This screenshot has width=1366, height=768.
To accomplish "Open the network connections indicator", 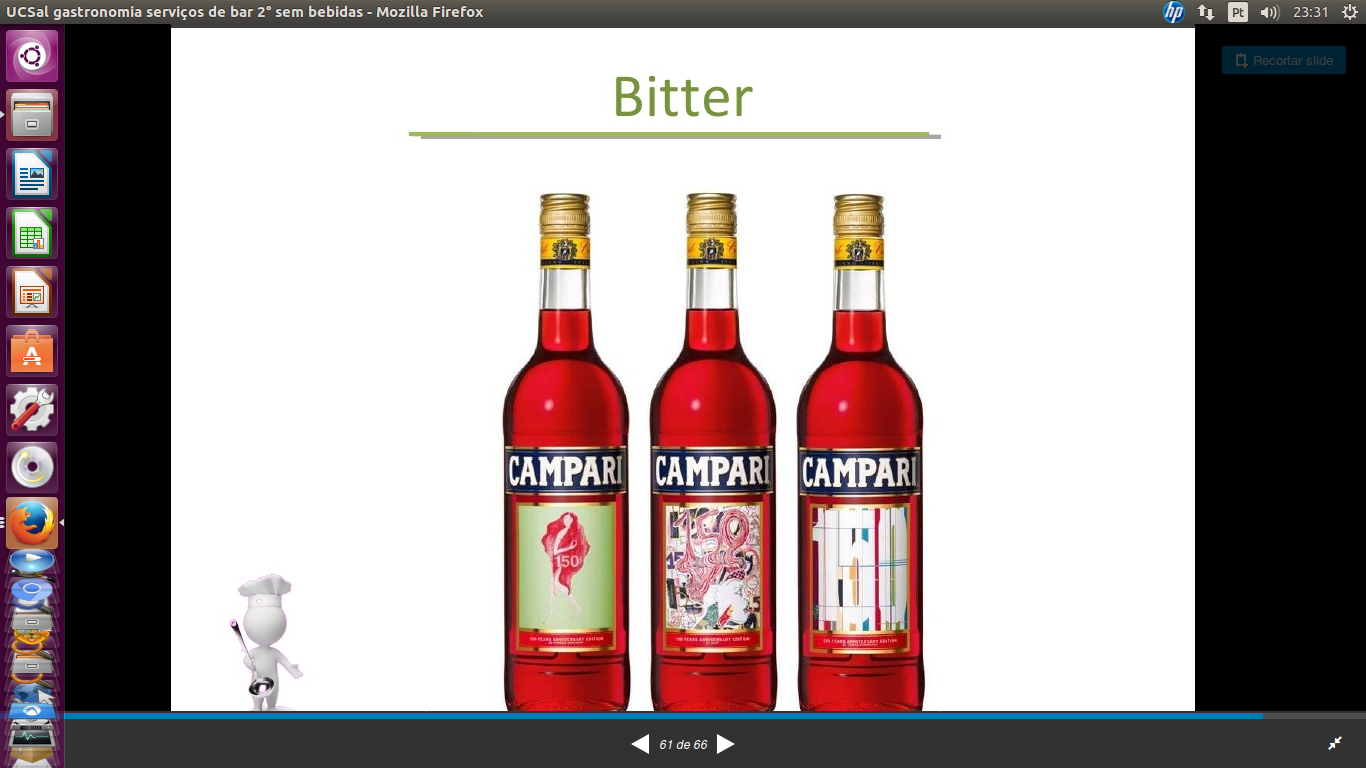I will 1206,12.
